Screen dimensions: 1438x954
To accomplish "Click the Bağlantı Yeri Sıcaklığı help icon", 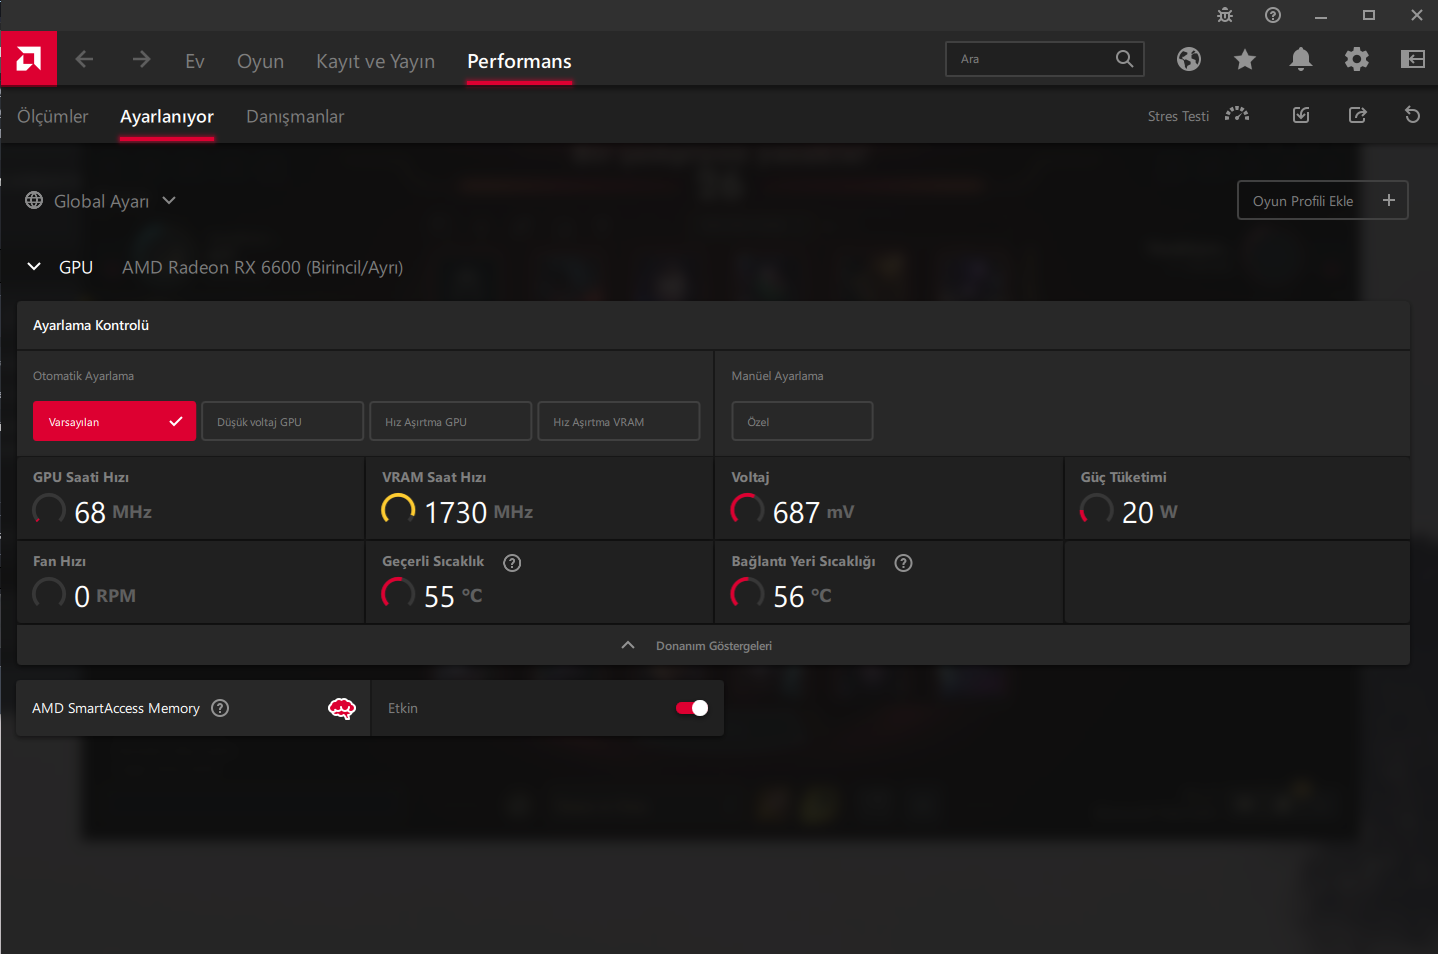I will tap(903, 563).
